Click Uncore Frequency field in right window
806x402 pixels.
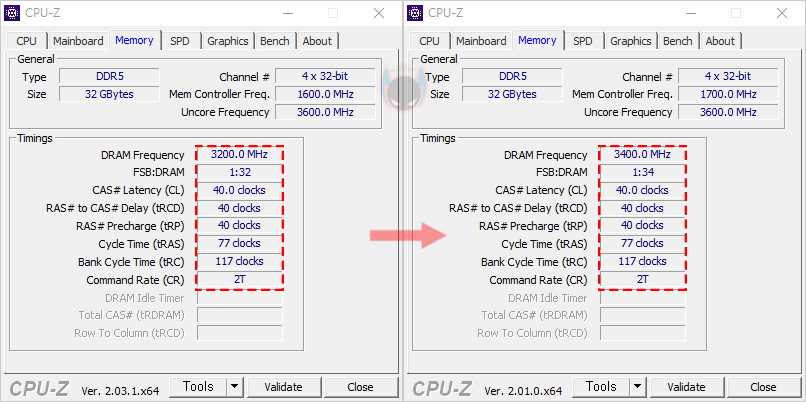coord(728,112)
